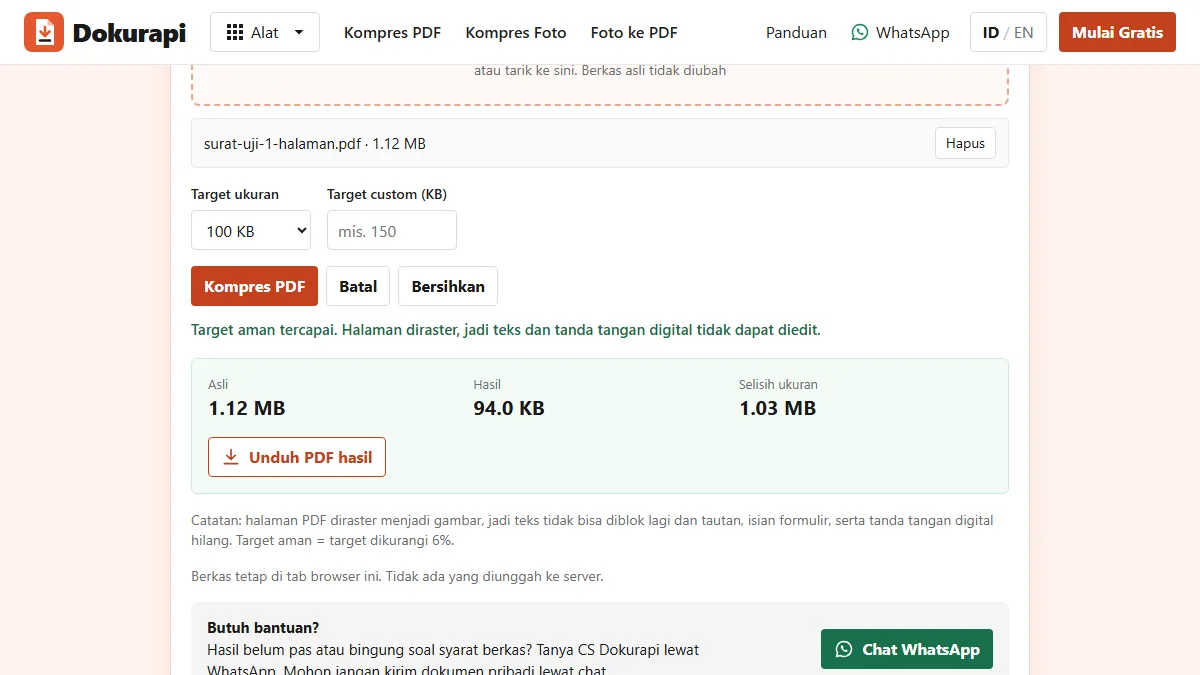Screen dimensions: 1200x675
Task: Click Unduh PDF hasil label text
Action: [310, 457]
